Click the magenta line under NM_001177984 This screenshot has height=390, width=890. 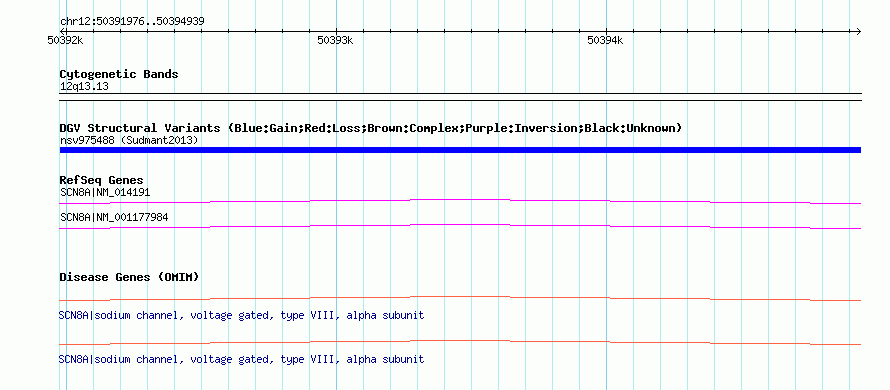pyautogui.click(x=460, y=227)
